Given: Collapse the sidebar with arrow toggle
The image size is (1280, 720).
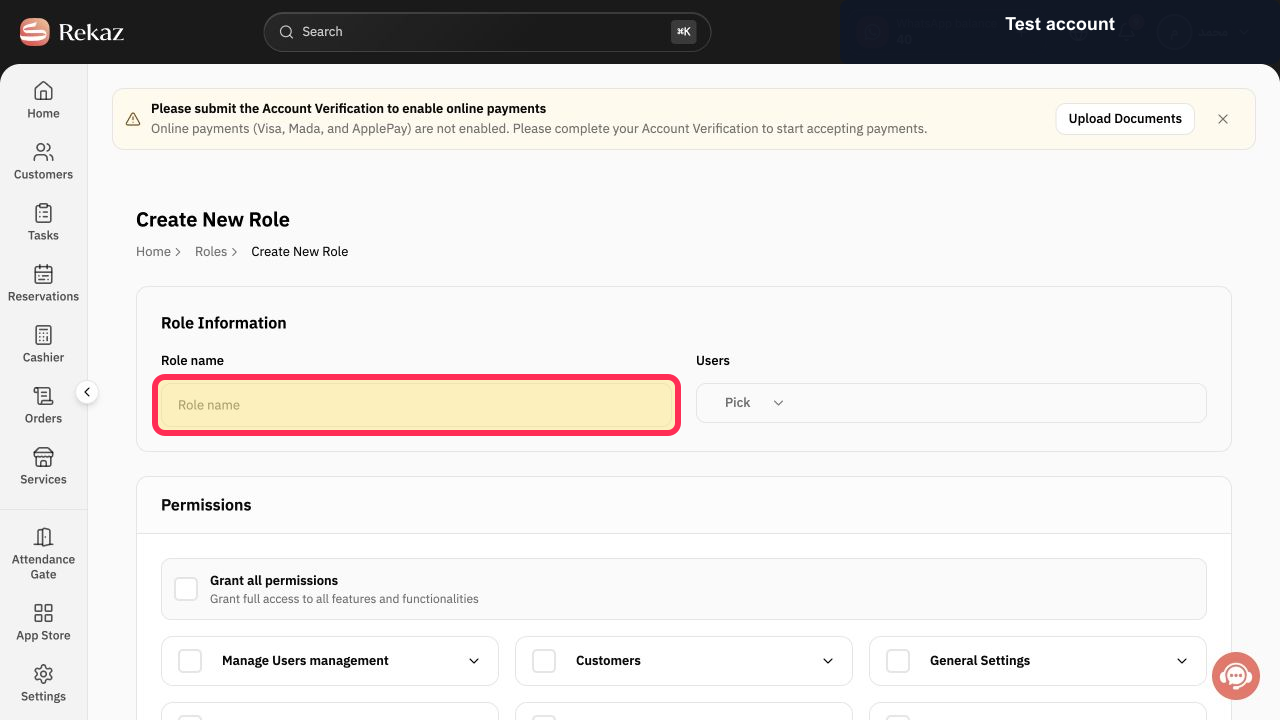Looking at the screenshot, I should click(x=87, y=392).
